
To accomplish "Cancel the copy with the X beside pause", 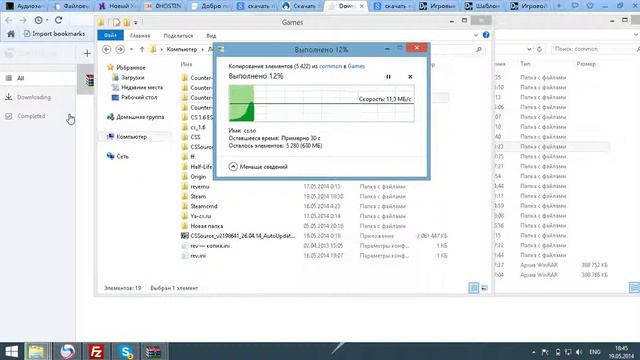I will pyautogui.click(x=410, y=76).
